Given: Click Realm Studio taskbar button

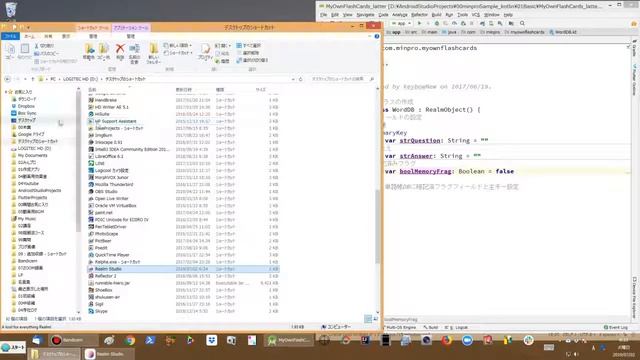Looking at the screenshot, I should [x=108, y=354].
